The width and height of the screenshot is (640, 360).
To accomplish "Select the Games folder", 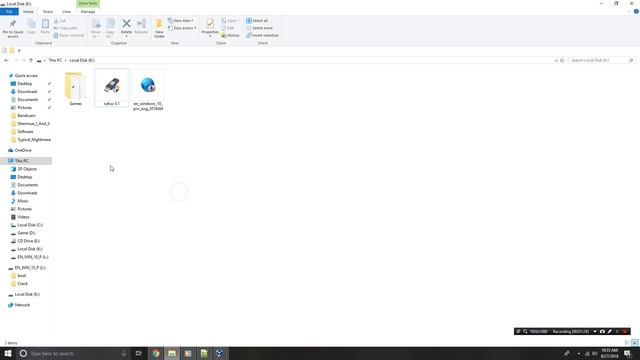I will tap(76, 89).
